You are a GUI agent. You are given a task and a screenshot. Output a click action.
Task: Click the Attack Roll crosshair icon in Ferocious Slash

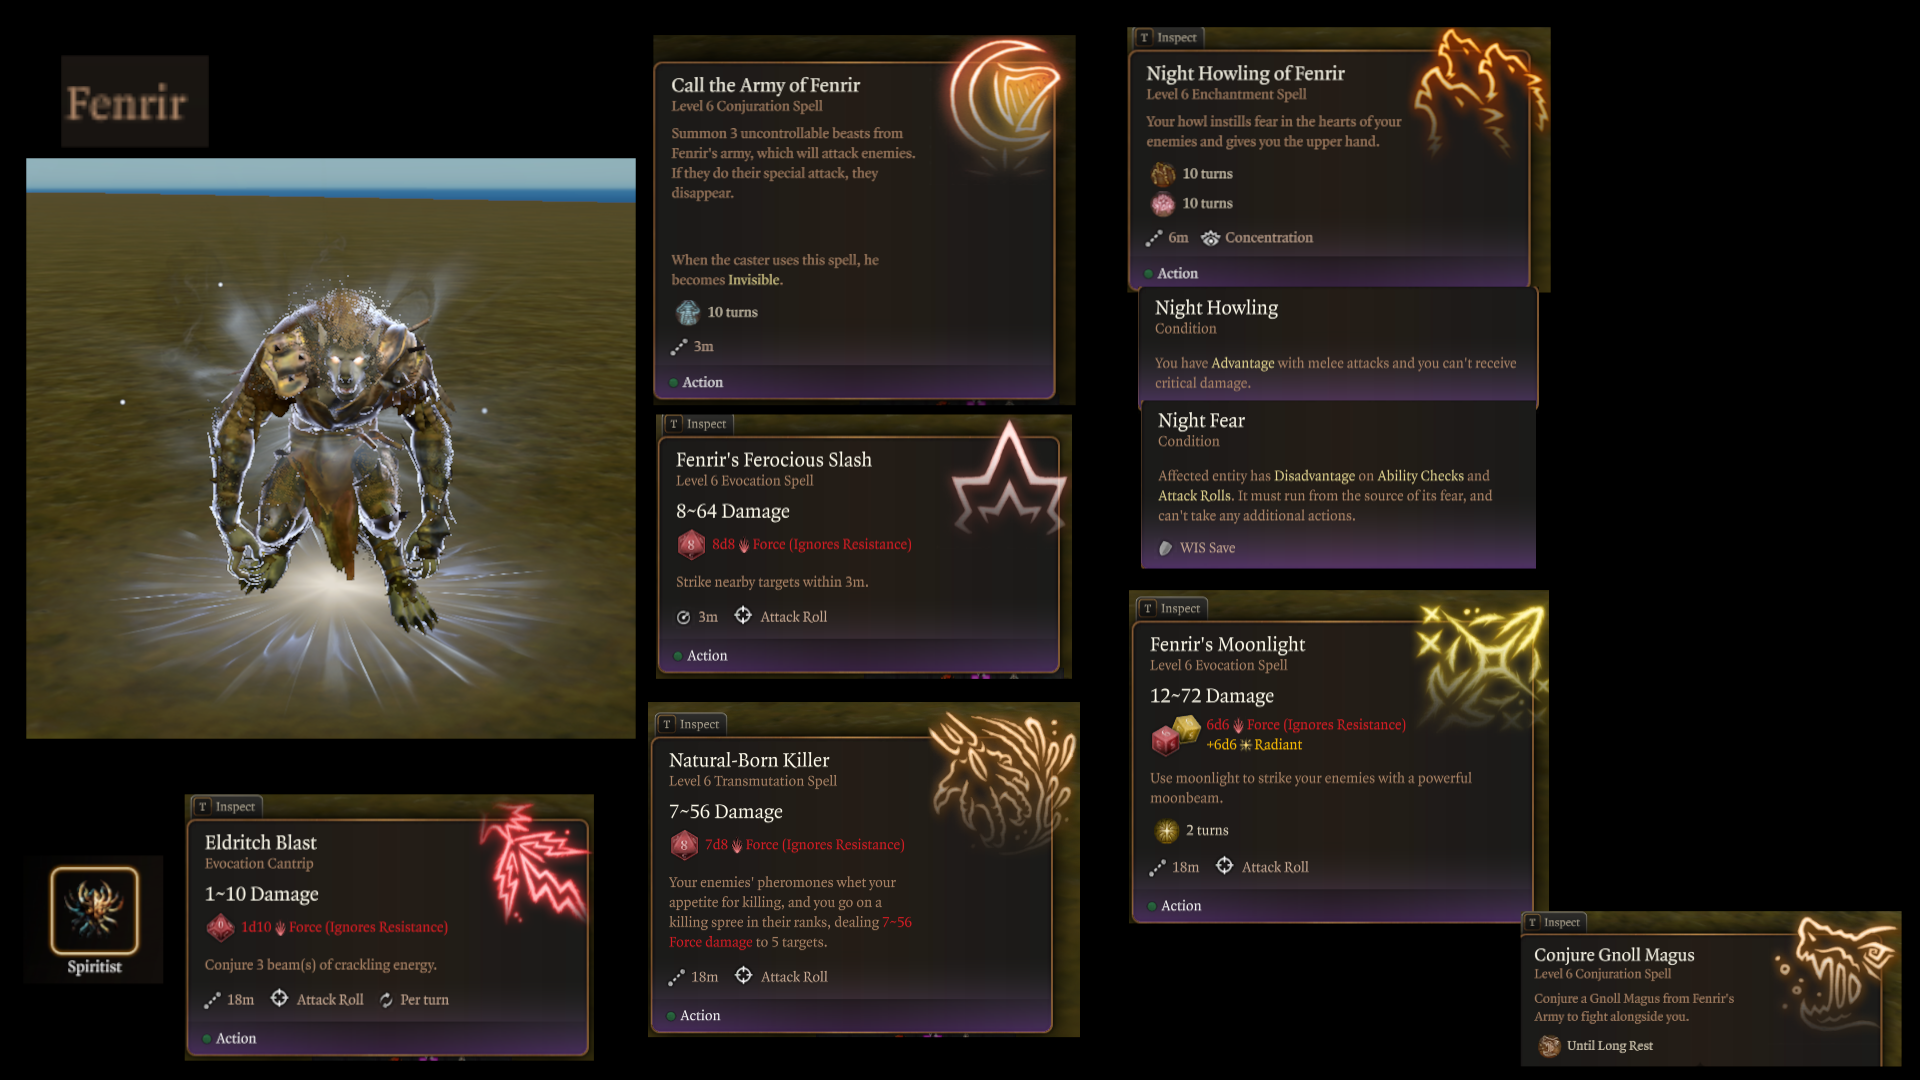tap(743, 616)
